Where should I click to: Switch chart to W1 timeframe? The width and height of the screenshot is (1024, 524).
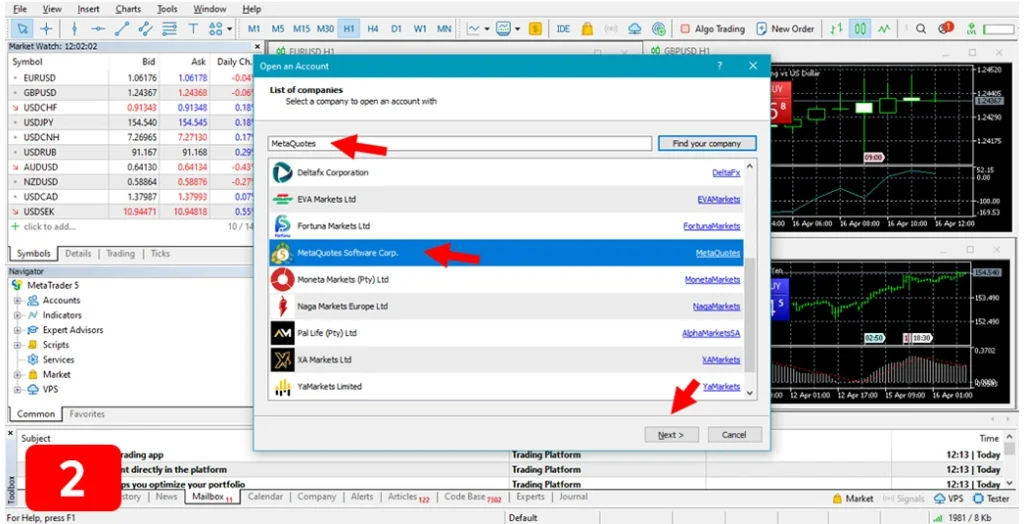coord(420,29)
